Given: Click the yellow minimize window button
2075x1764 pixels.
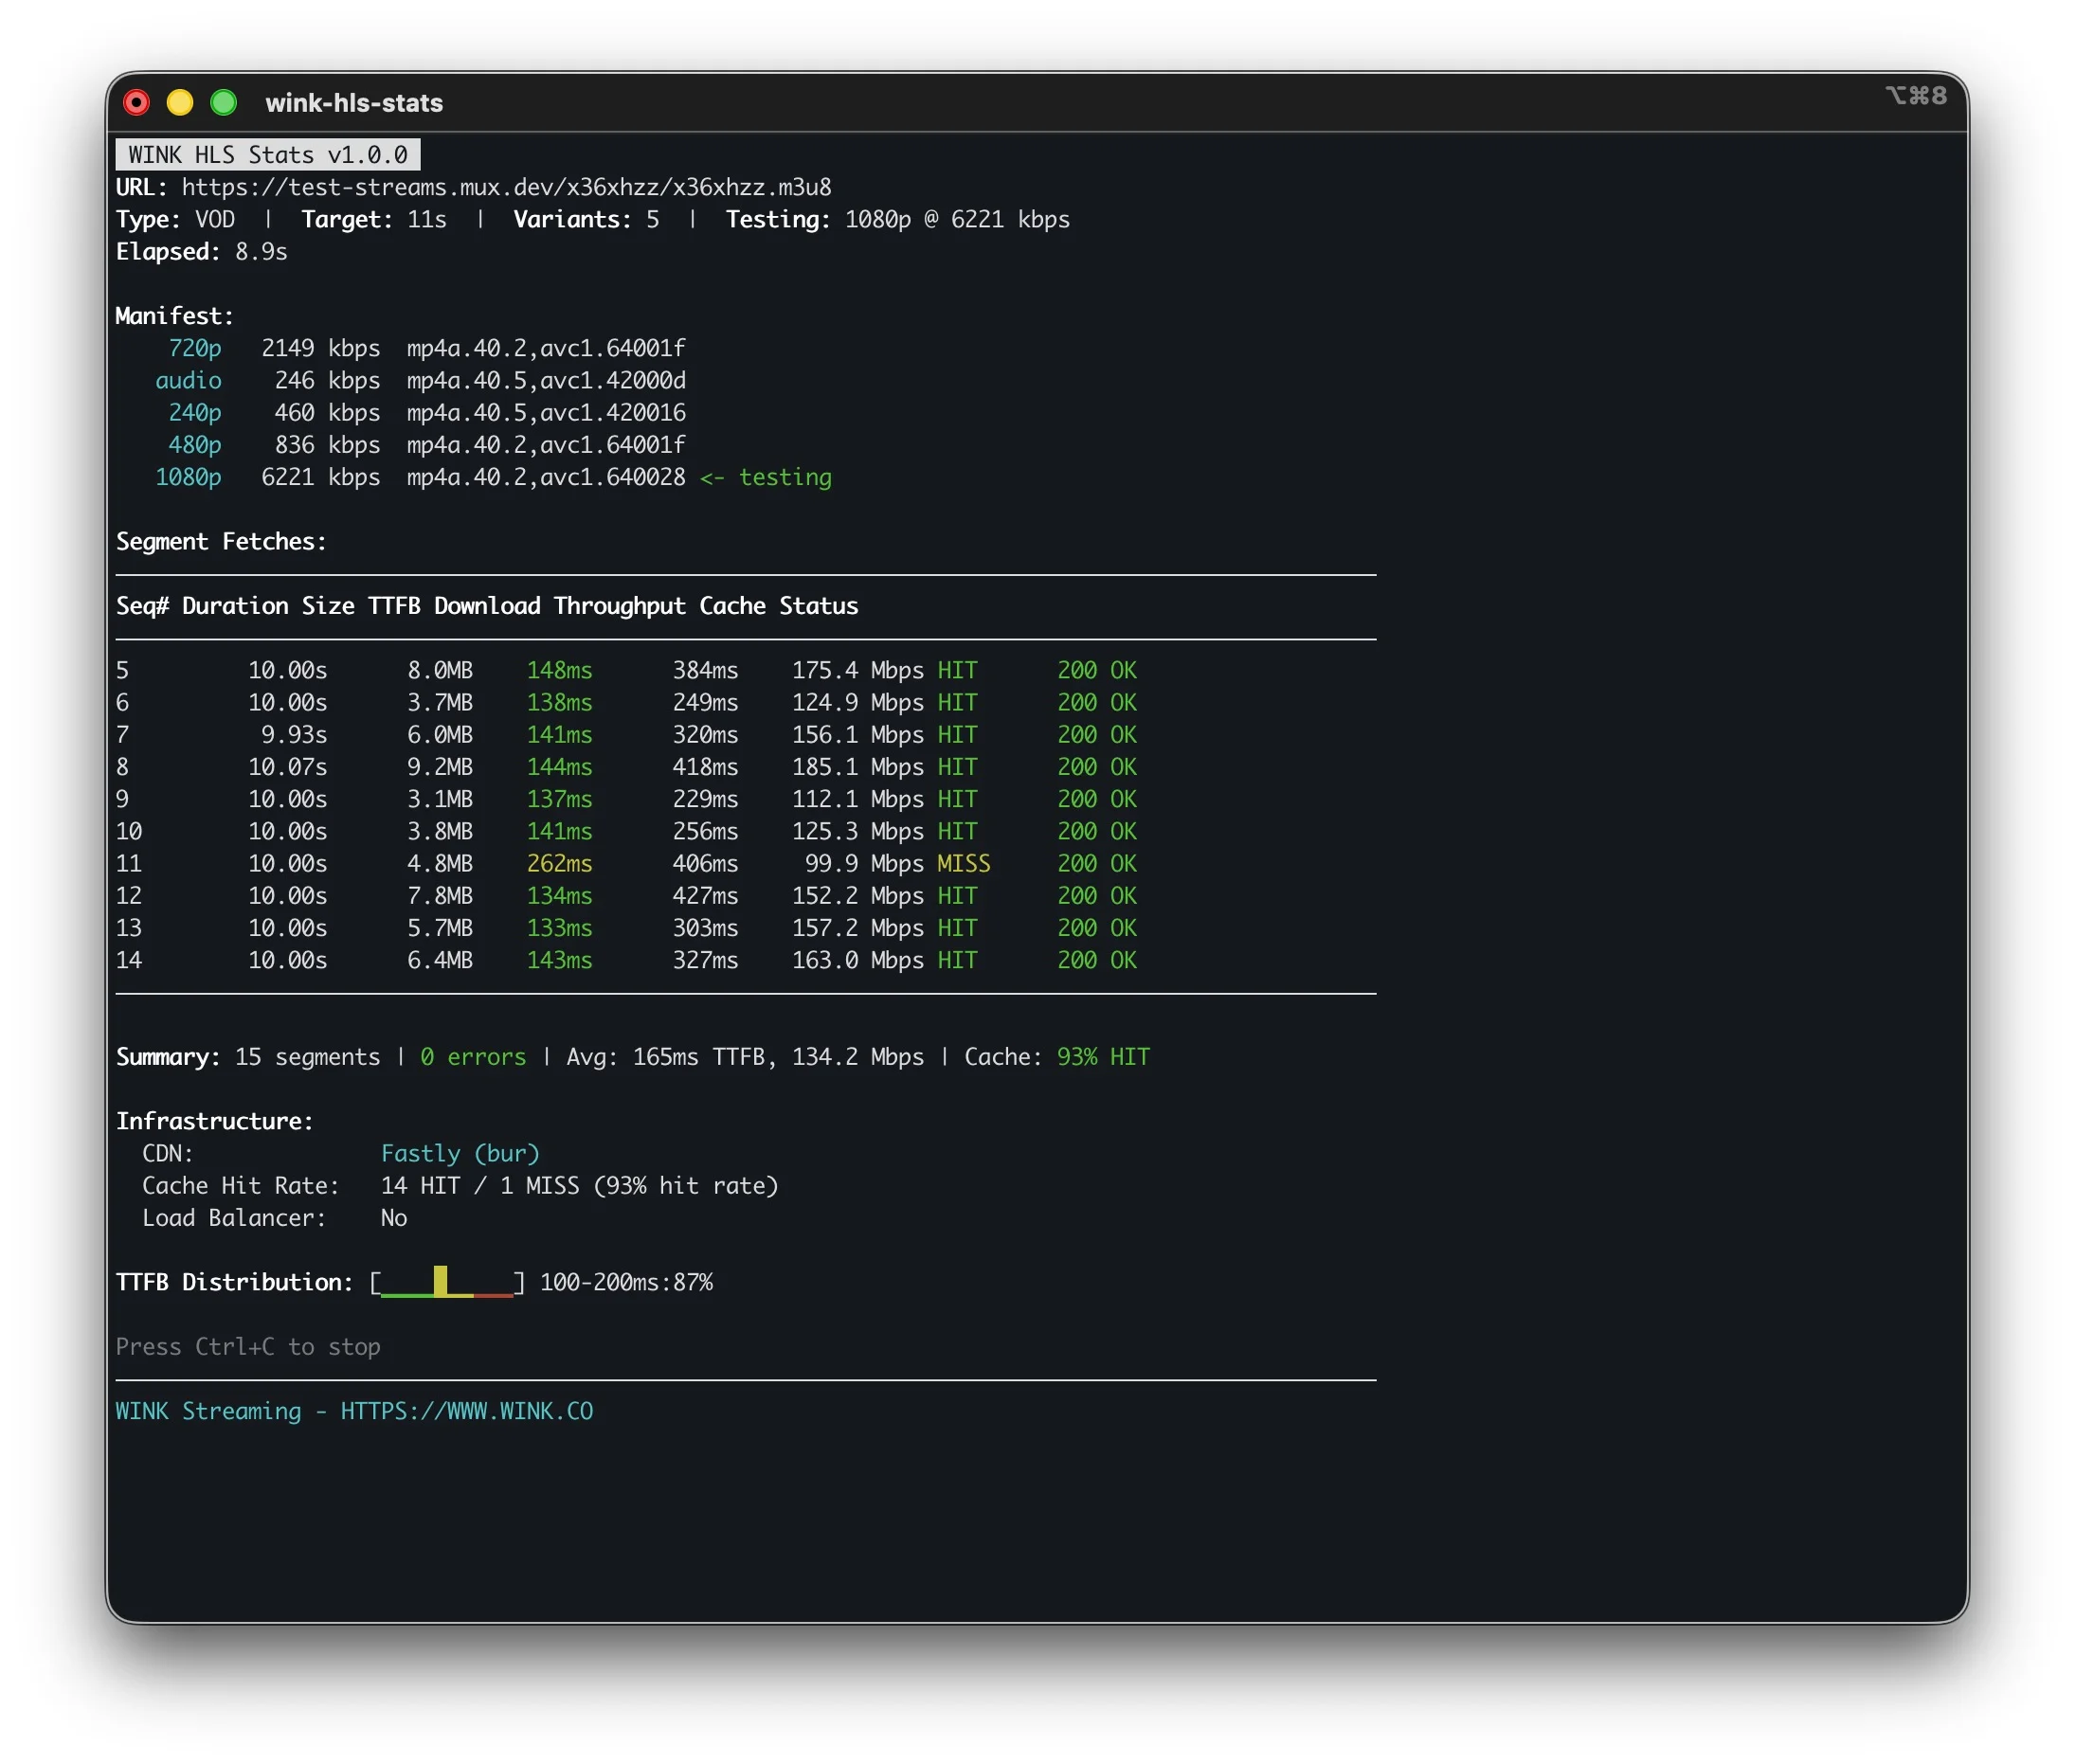Looking at the screenshot, I should click(x=180, y=102).
